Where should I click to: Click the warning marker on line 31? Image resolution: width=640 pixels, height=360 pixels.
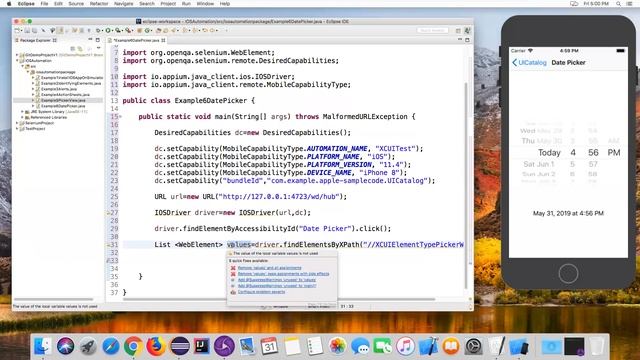click(x=109, y=245)
